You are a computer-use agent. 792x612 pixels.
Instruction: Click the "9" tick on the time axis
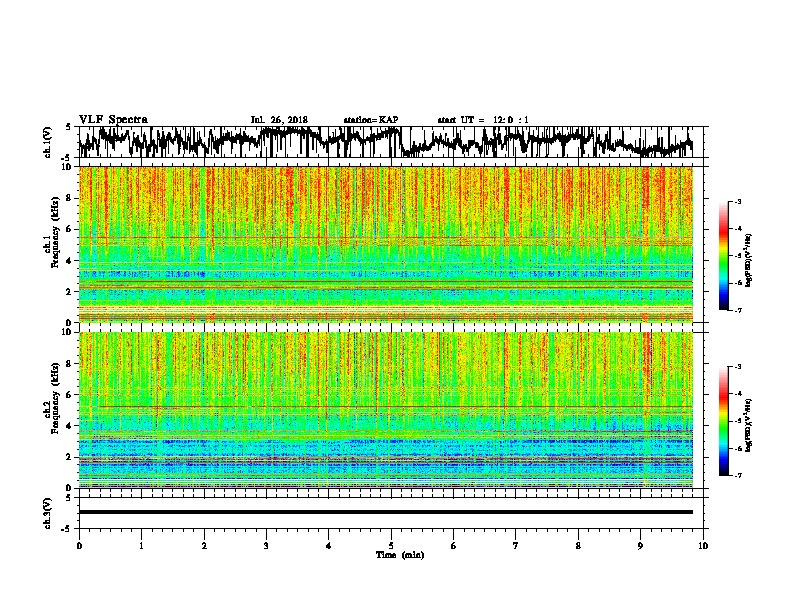coord(640,546)
